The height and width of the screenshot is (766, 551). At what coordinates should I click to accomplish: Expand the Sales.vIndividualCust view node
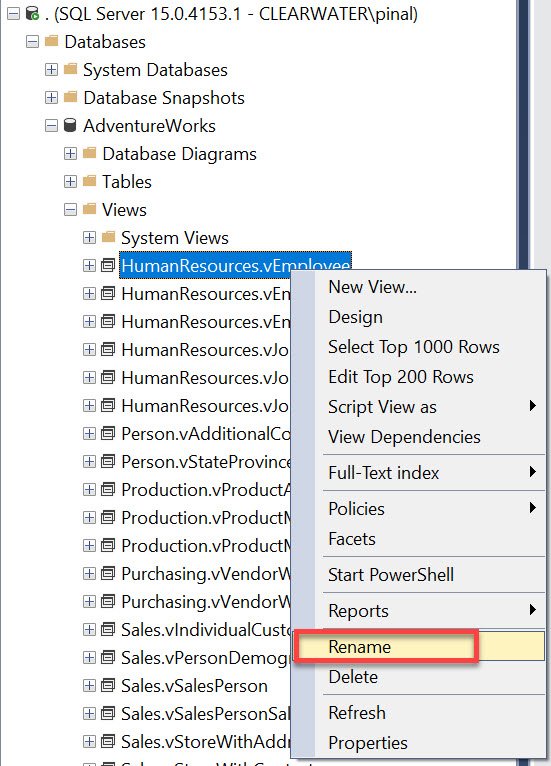89,629
